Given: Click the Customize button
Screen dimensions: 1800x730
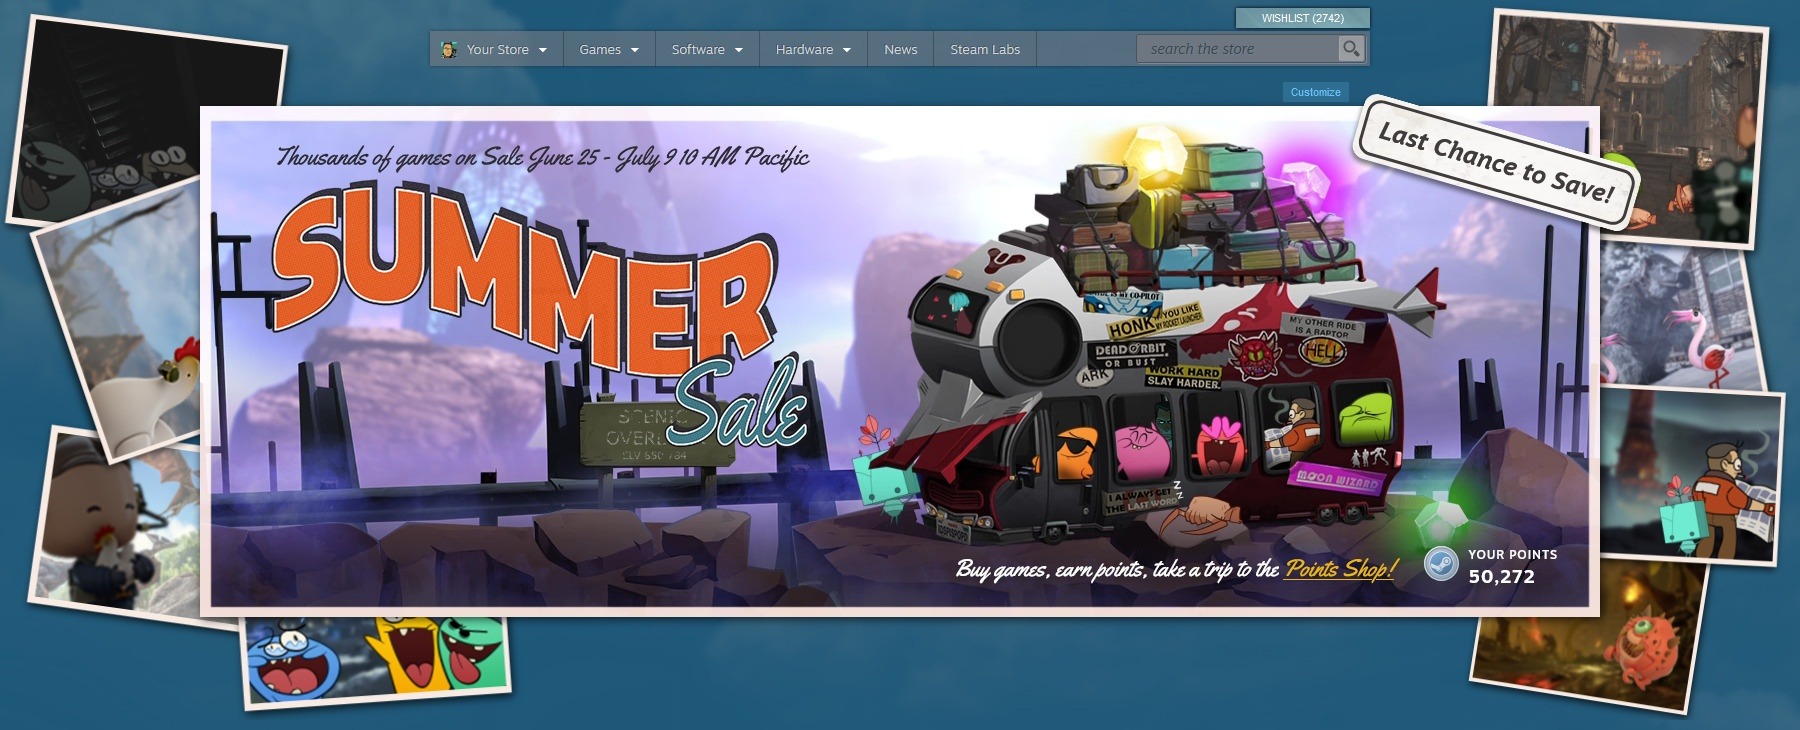Looking at the screenshot, I should point(1316,92).
